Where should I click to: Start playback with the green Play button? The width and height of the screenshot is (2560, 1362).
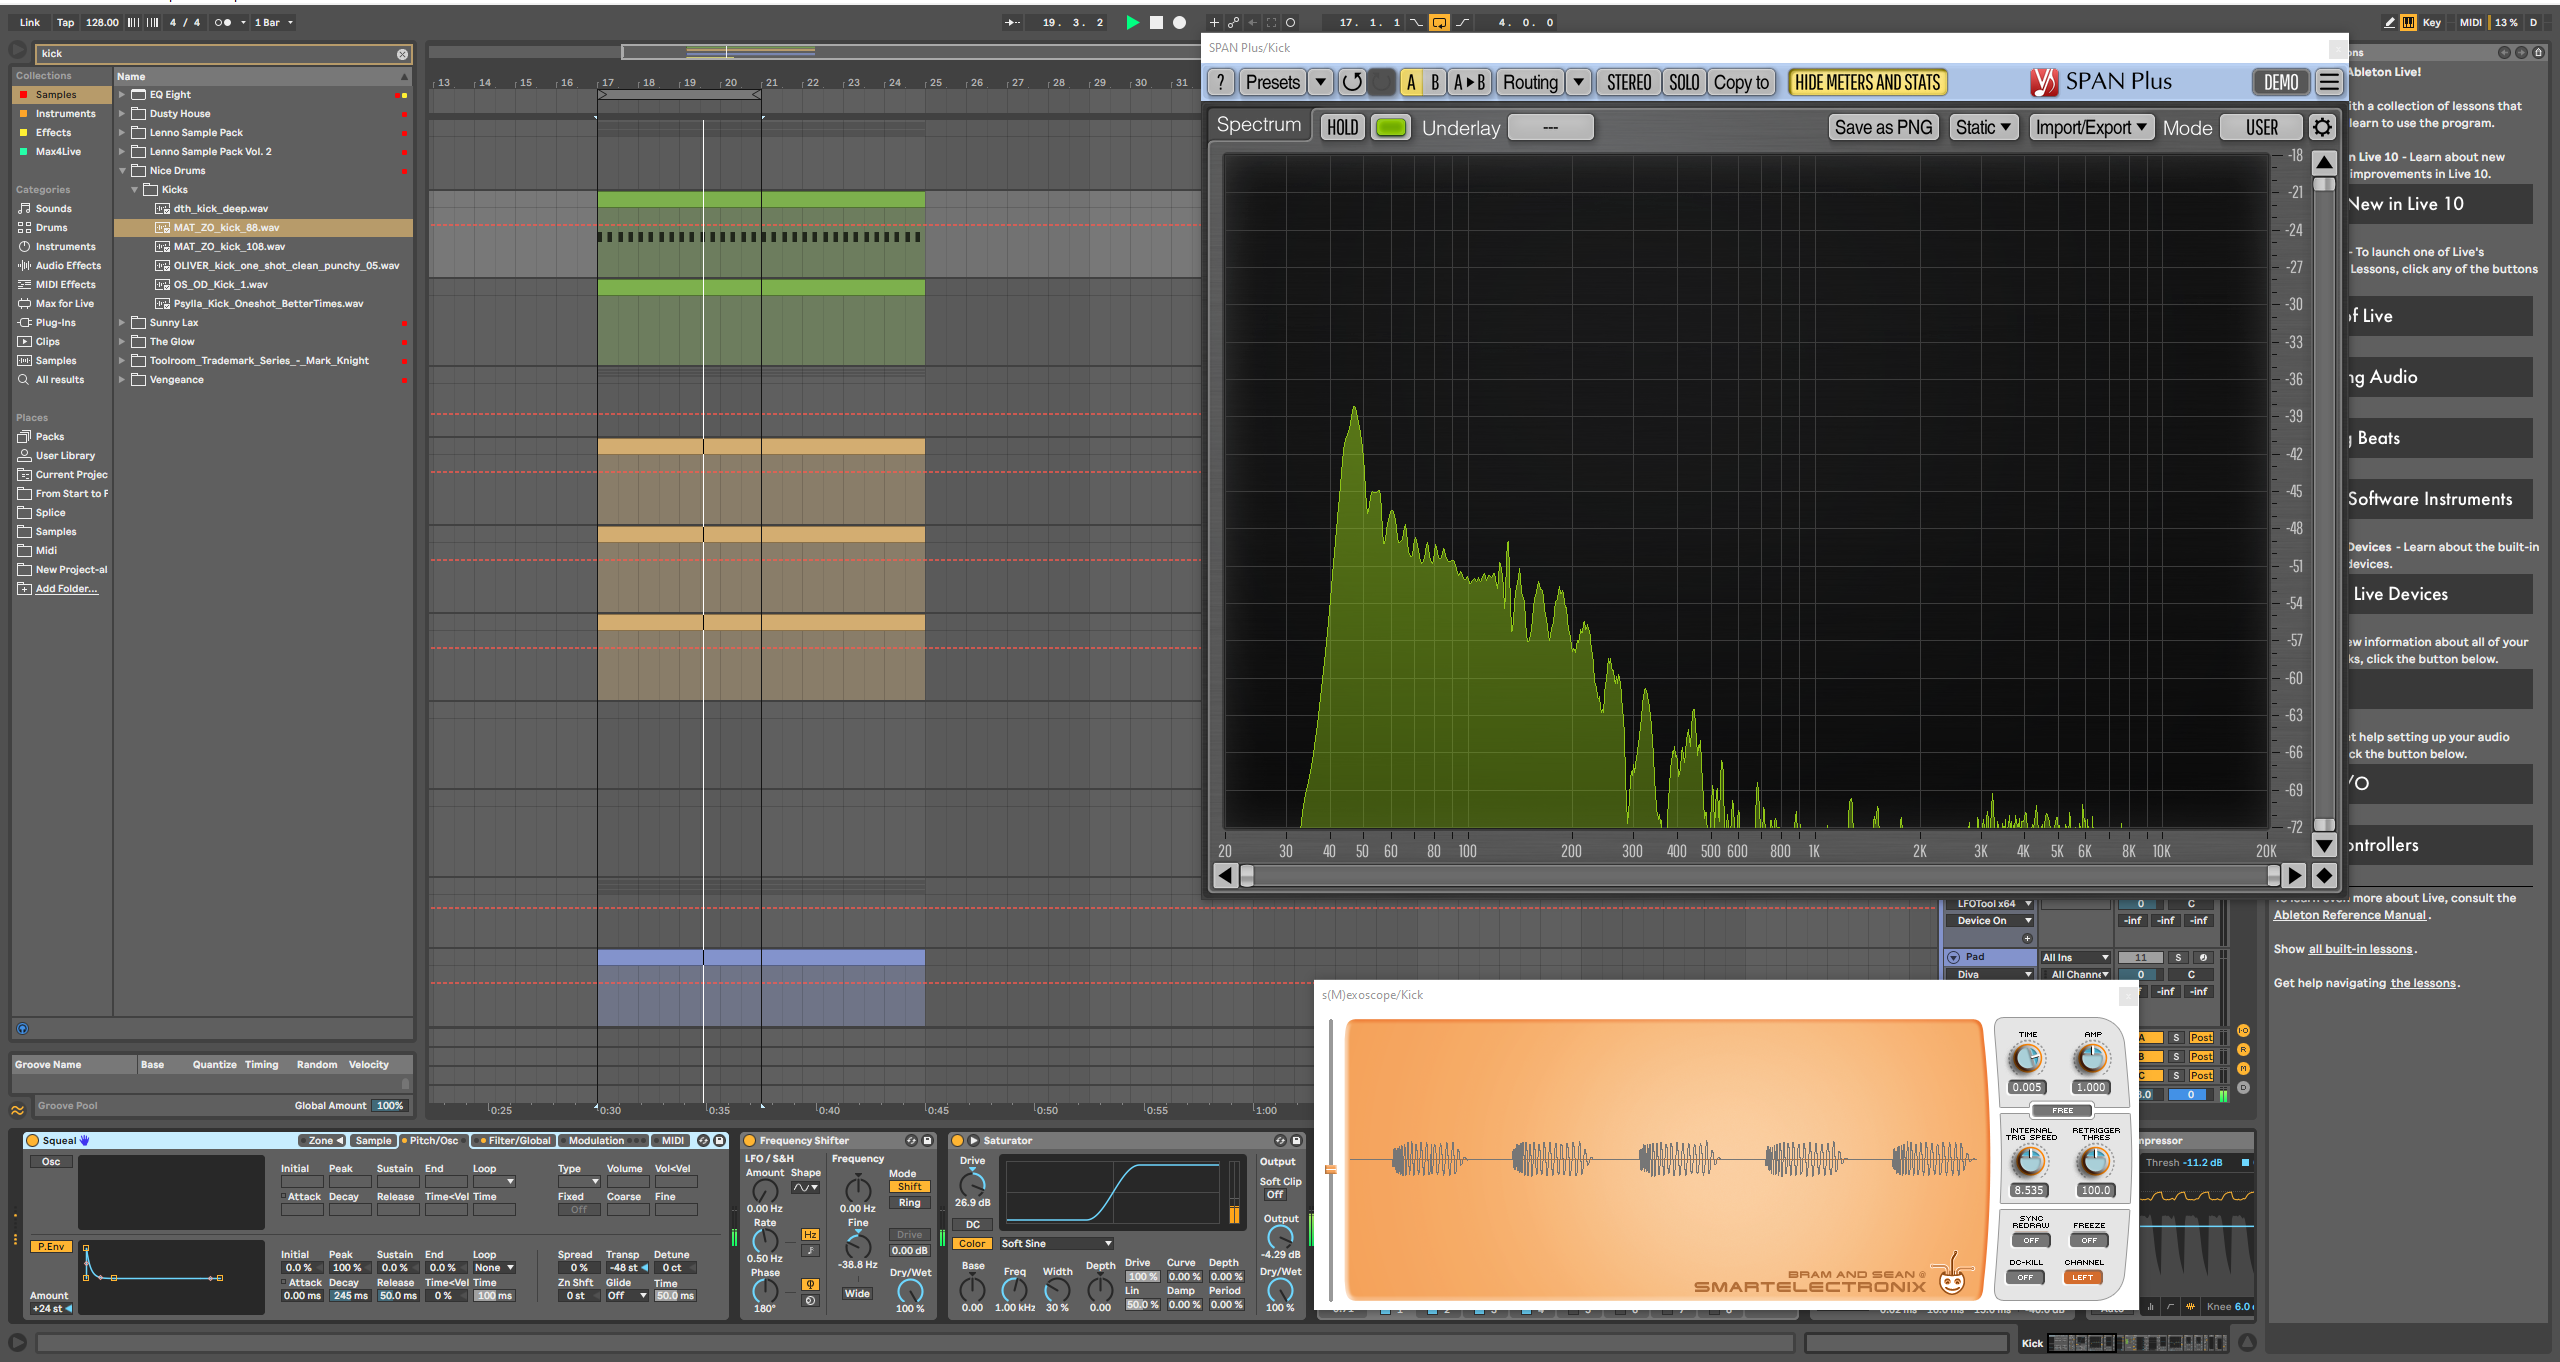coord(1132,22)
